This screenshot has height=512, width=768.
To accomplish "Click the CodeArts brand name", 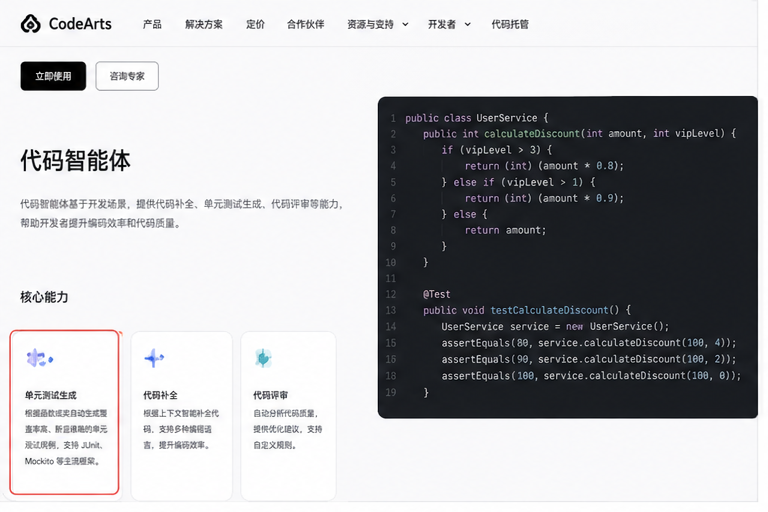I will pos(80,24).
